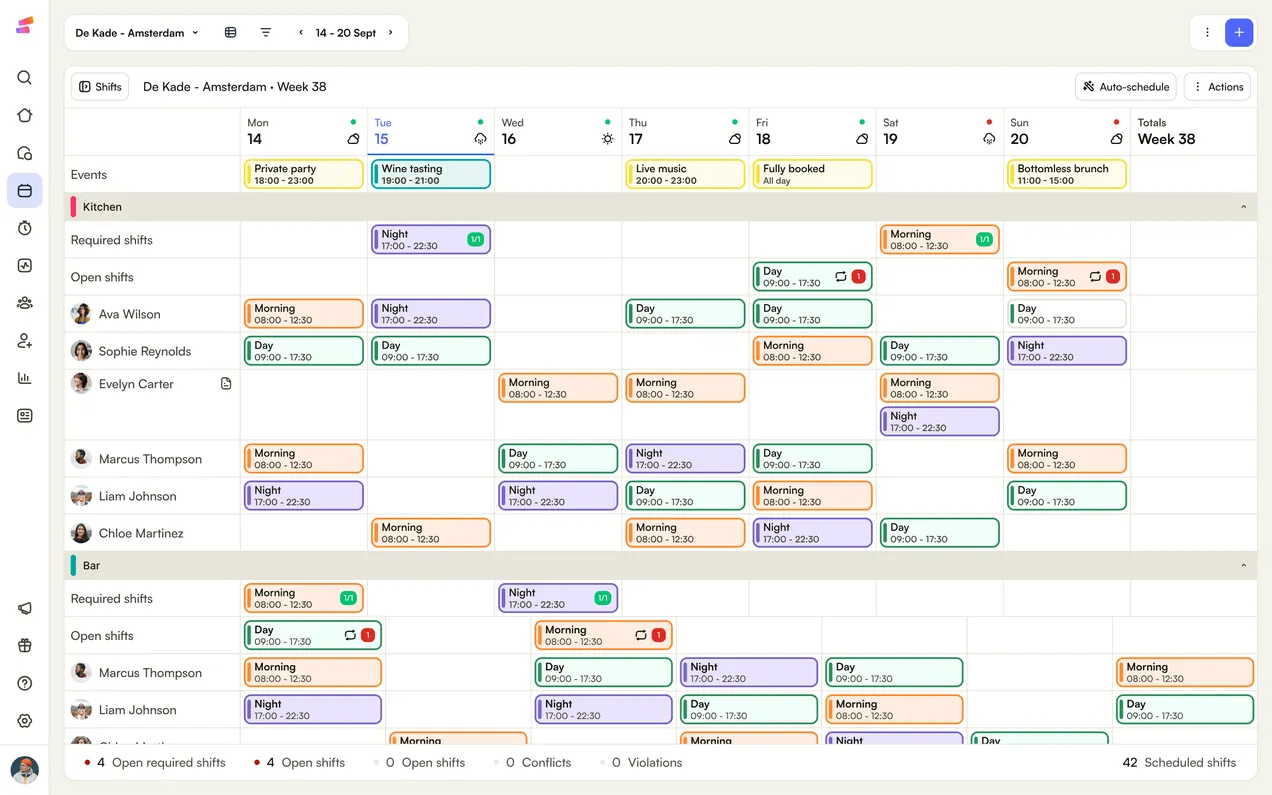
Task: Open the stopwatch time tracking icon
Action: click(x=25, y=228)
